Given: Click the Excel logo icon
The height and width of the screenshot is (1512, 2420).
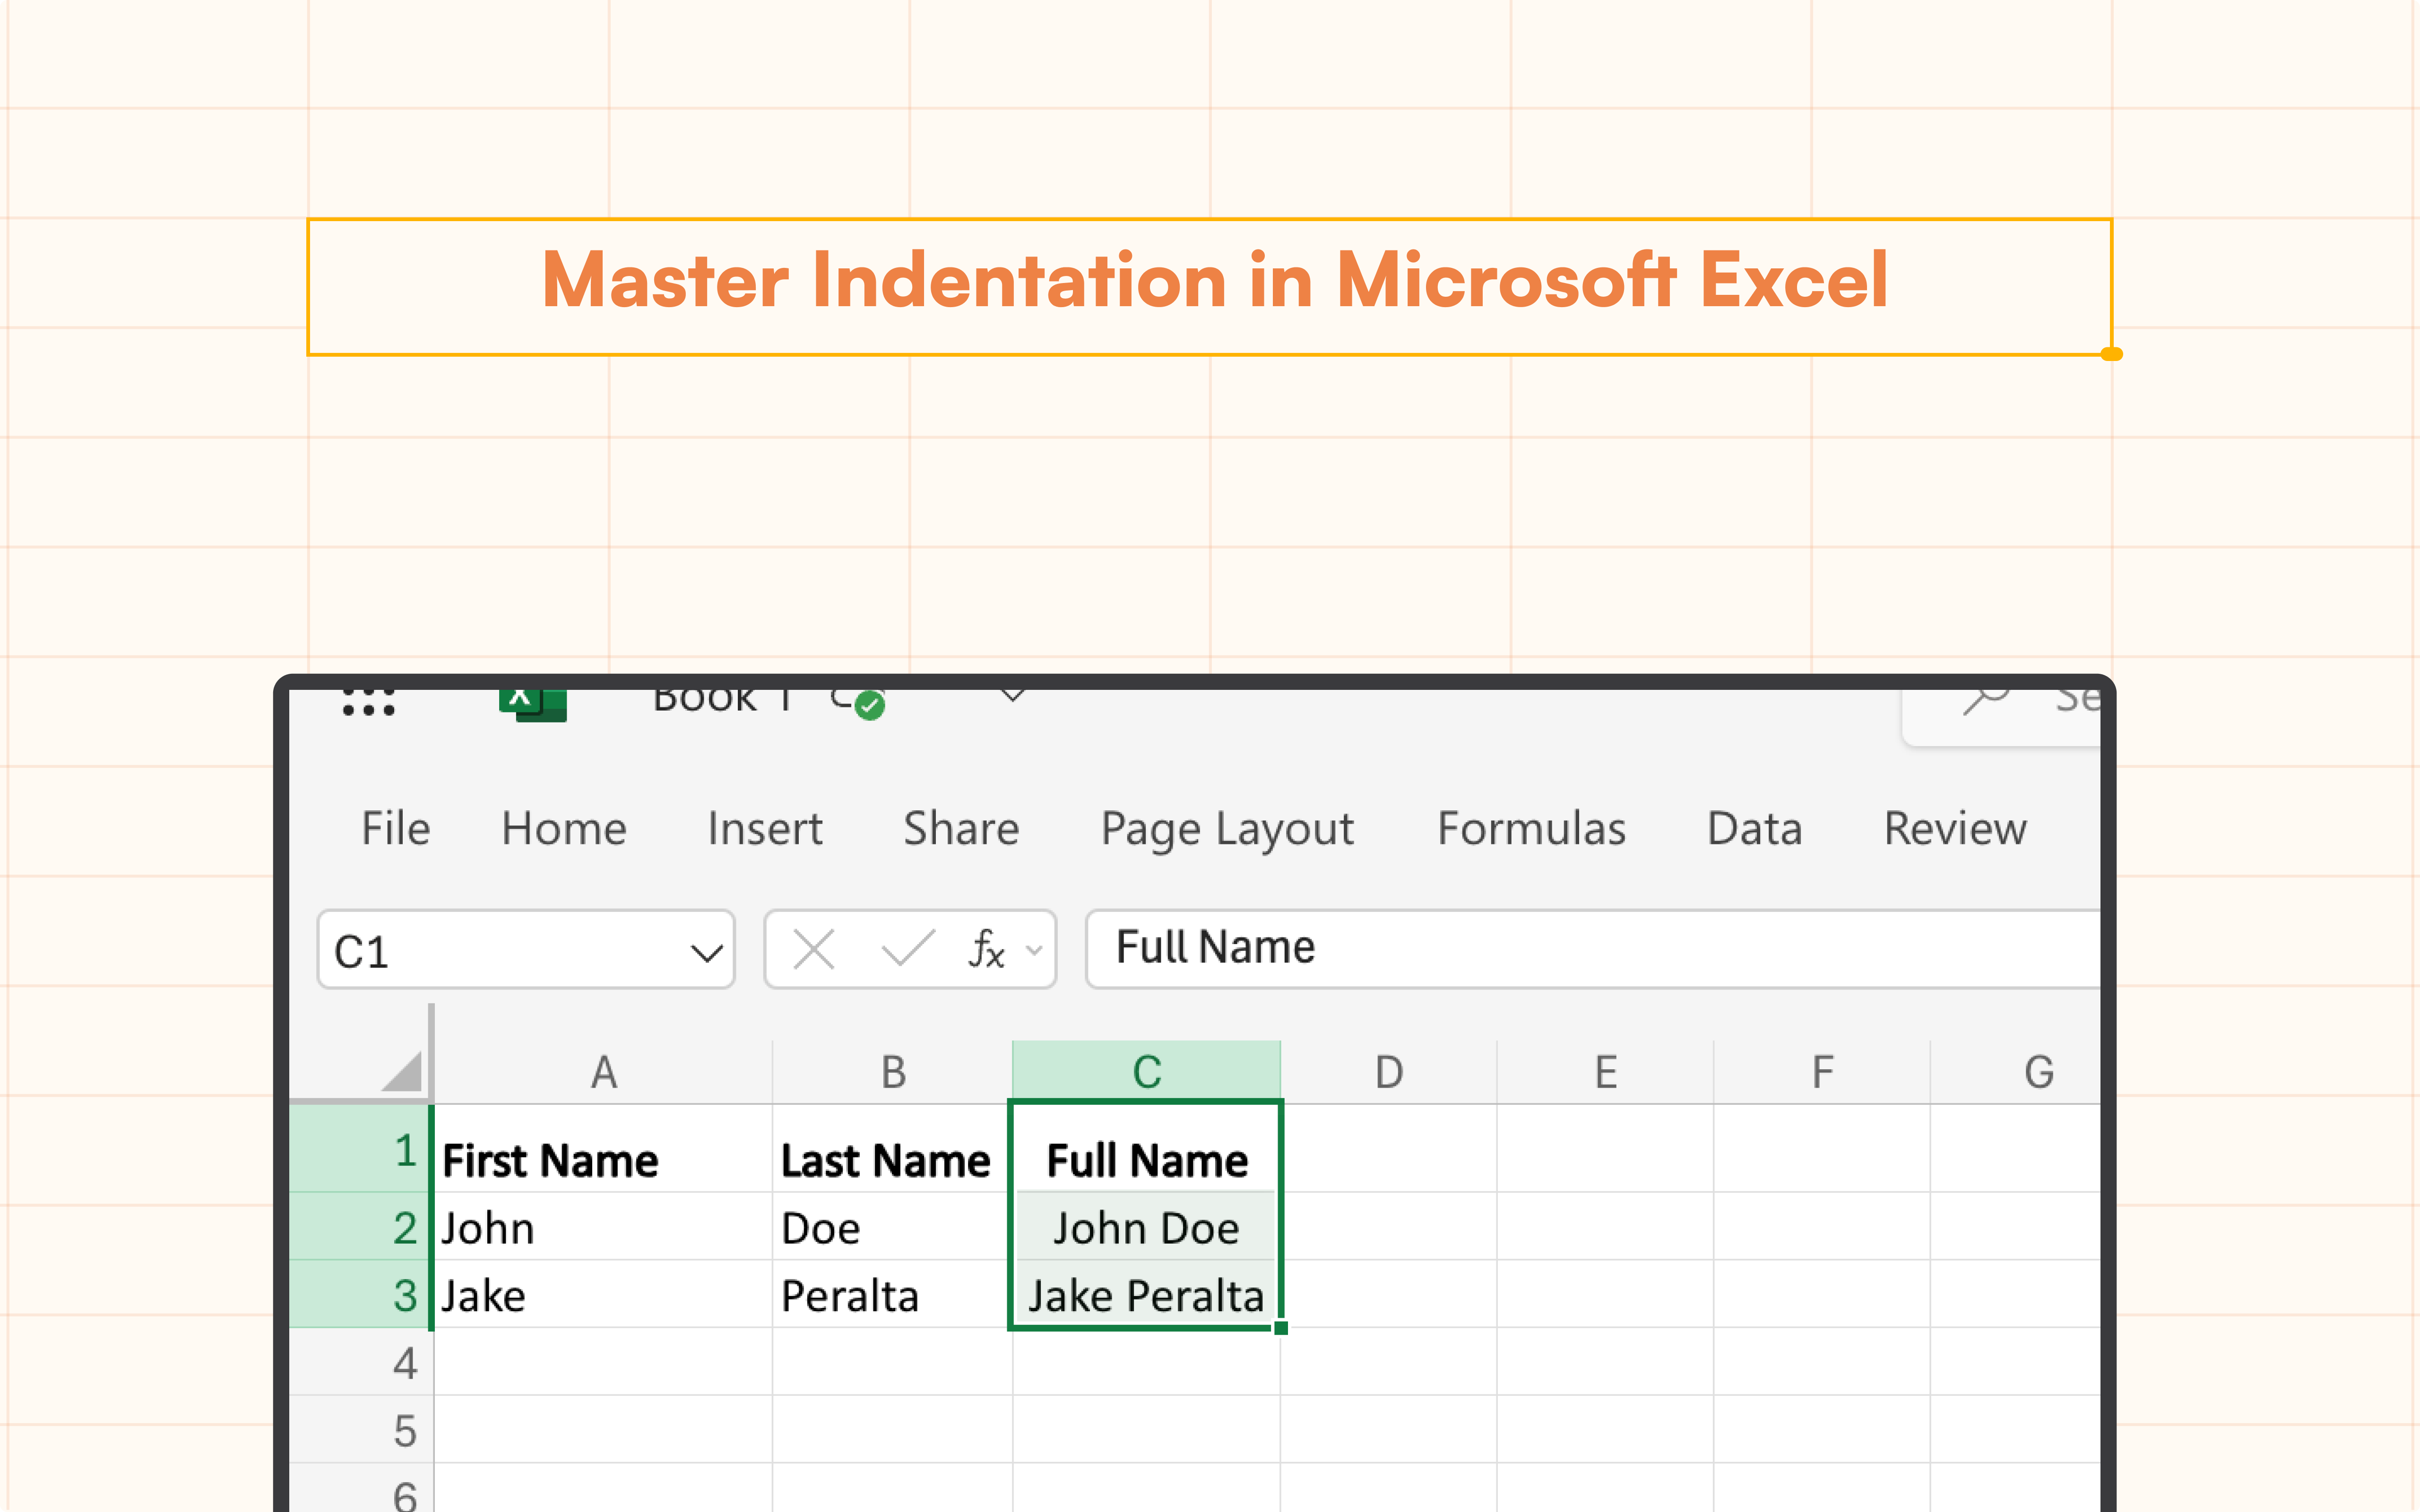Looking at the screenshot, I should [x=533, y=704].
